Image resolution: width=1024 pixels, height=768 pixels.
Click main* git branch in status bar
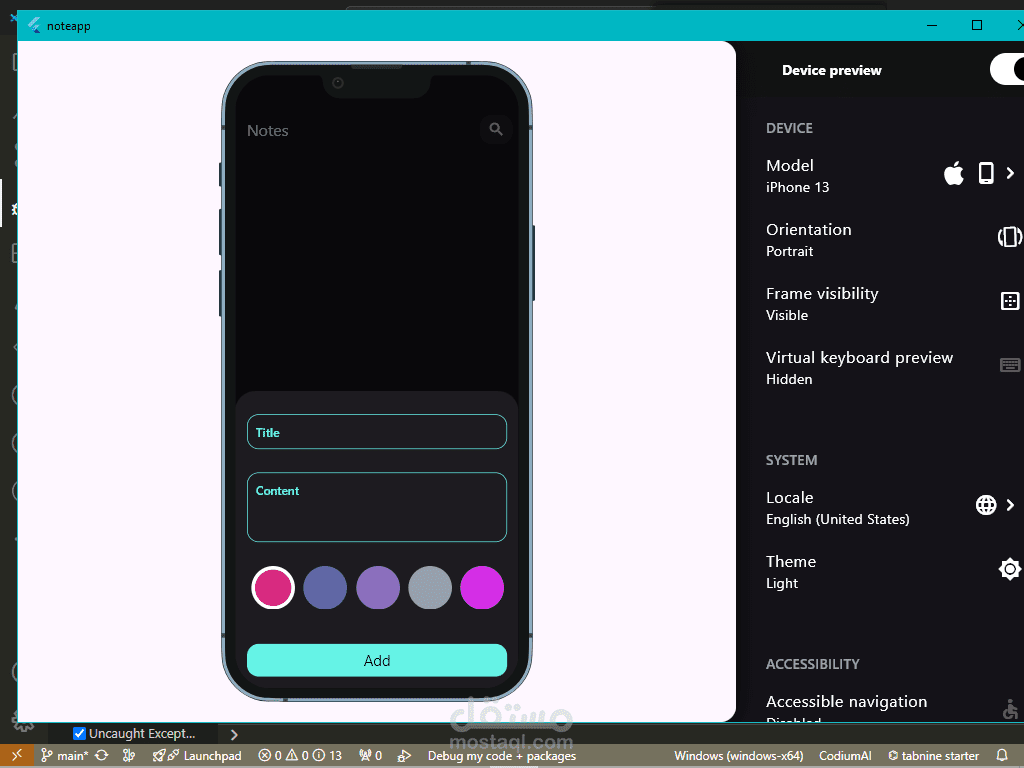(65, 756)
